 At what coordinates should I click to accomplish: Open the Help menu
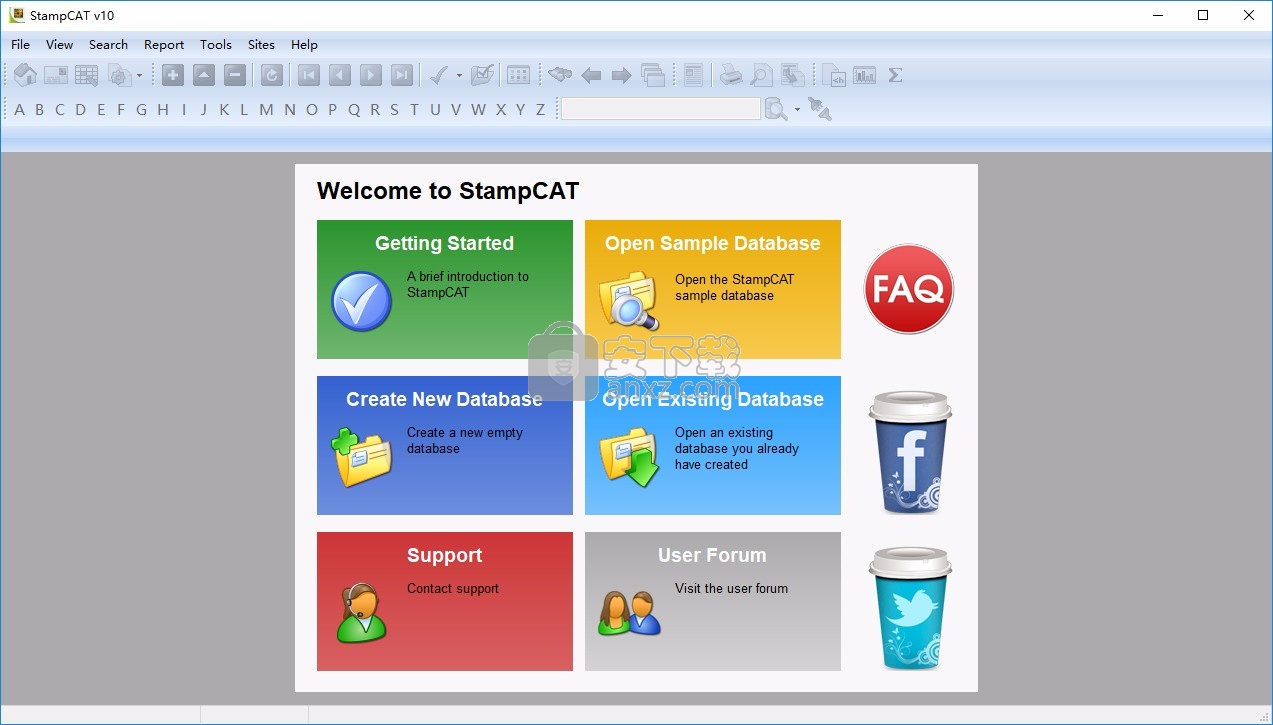(304, 44)
